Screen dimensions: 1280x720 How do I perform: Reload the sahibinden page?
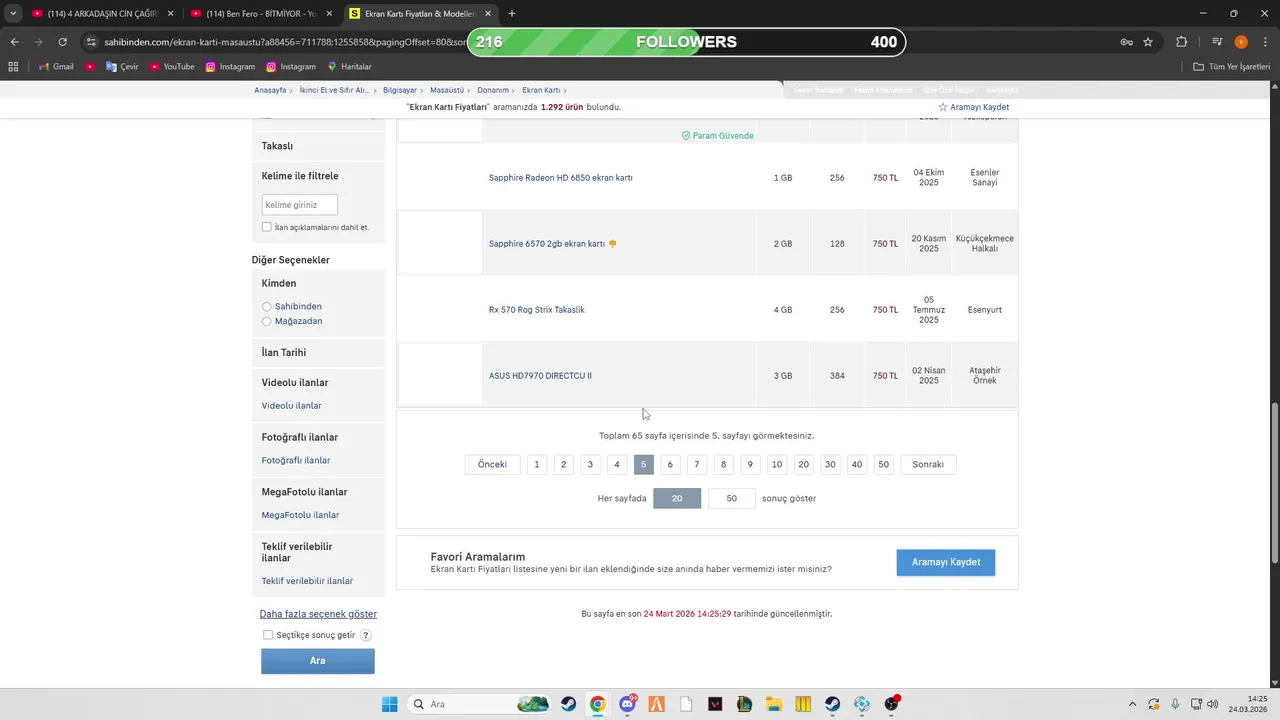pyautogui.click(x=62, y=42)
